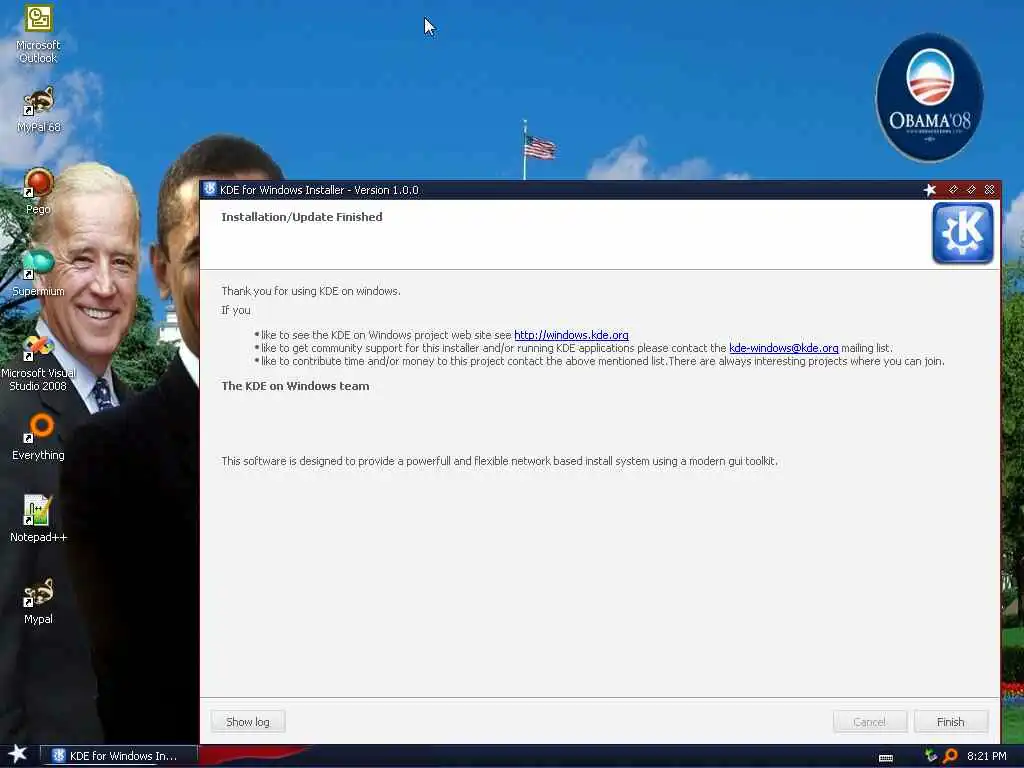Open the star Start button on taskbar
The image size is (1024, 768).
17,754
